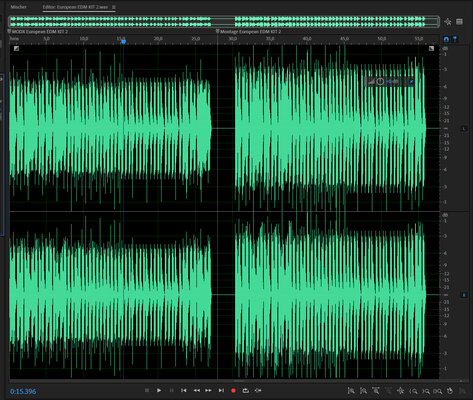Click the fade-in handle at waveform top-left
This screenshot has width=473, height=400.
tap(16, 49)
